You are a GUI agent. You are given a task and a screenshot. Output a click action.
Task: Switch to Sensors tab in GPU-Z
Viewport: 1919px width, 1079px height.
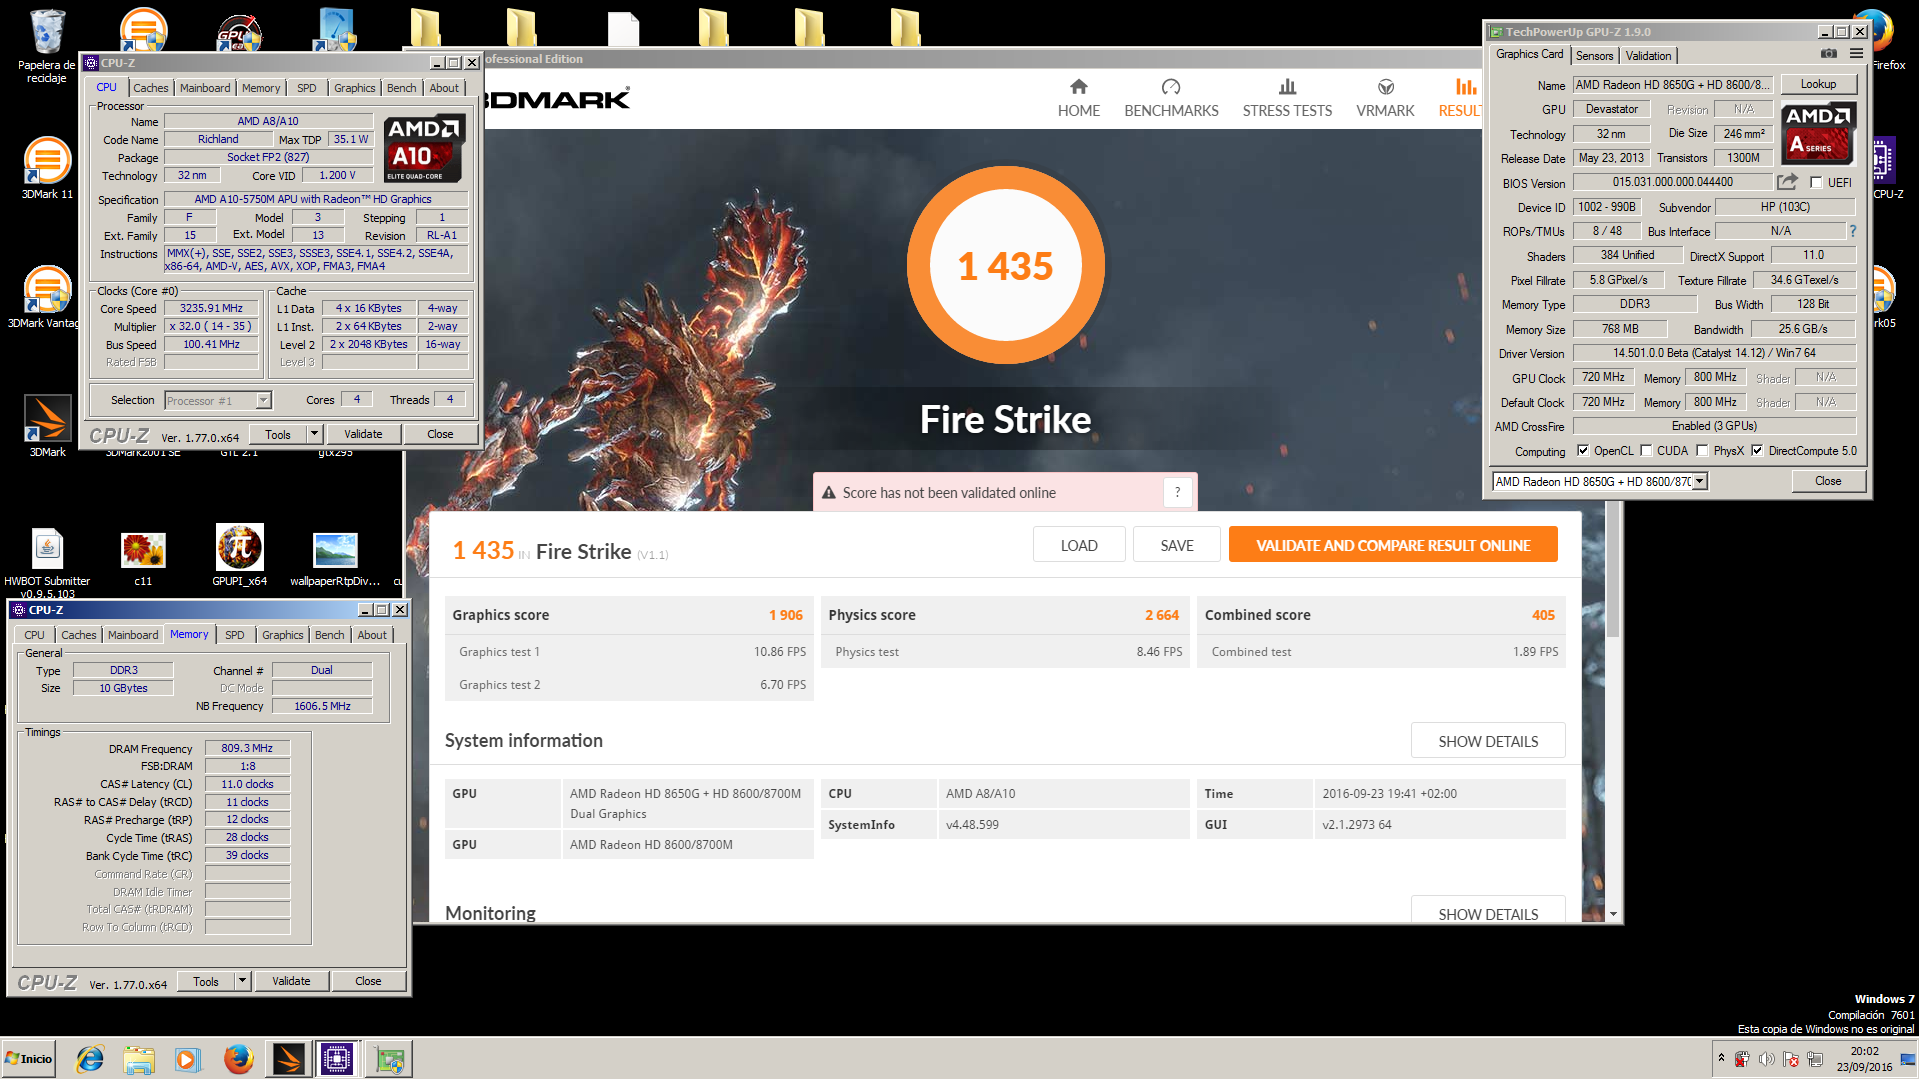tap(1594, 56)
